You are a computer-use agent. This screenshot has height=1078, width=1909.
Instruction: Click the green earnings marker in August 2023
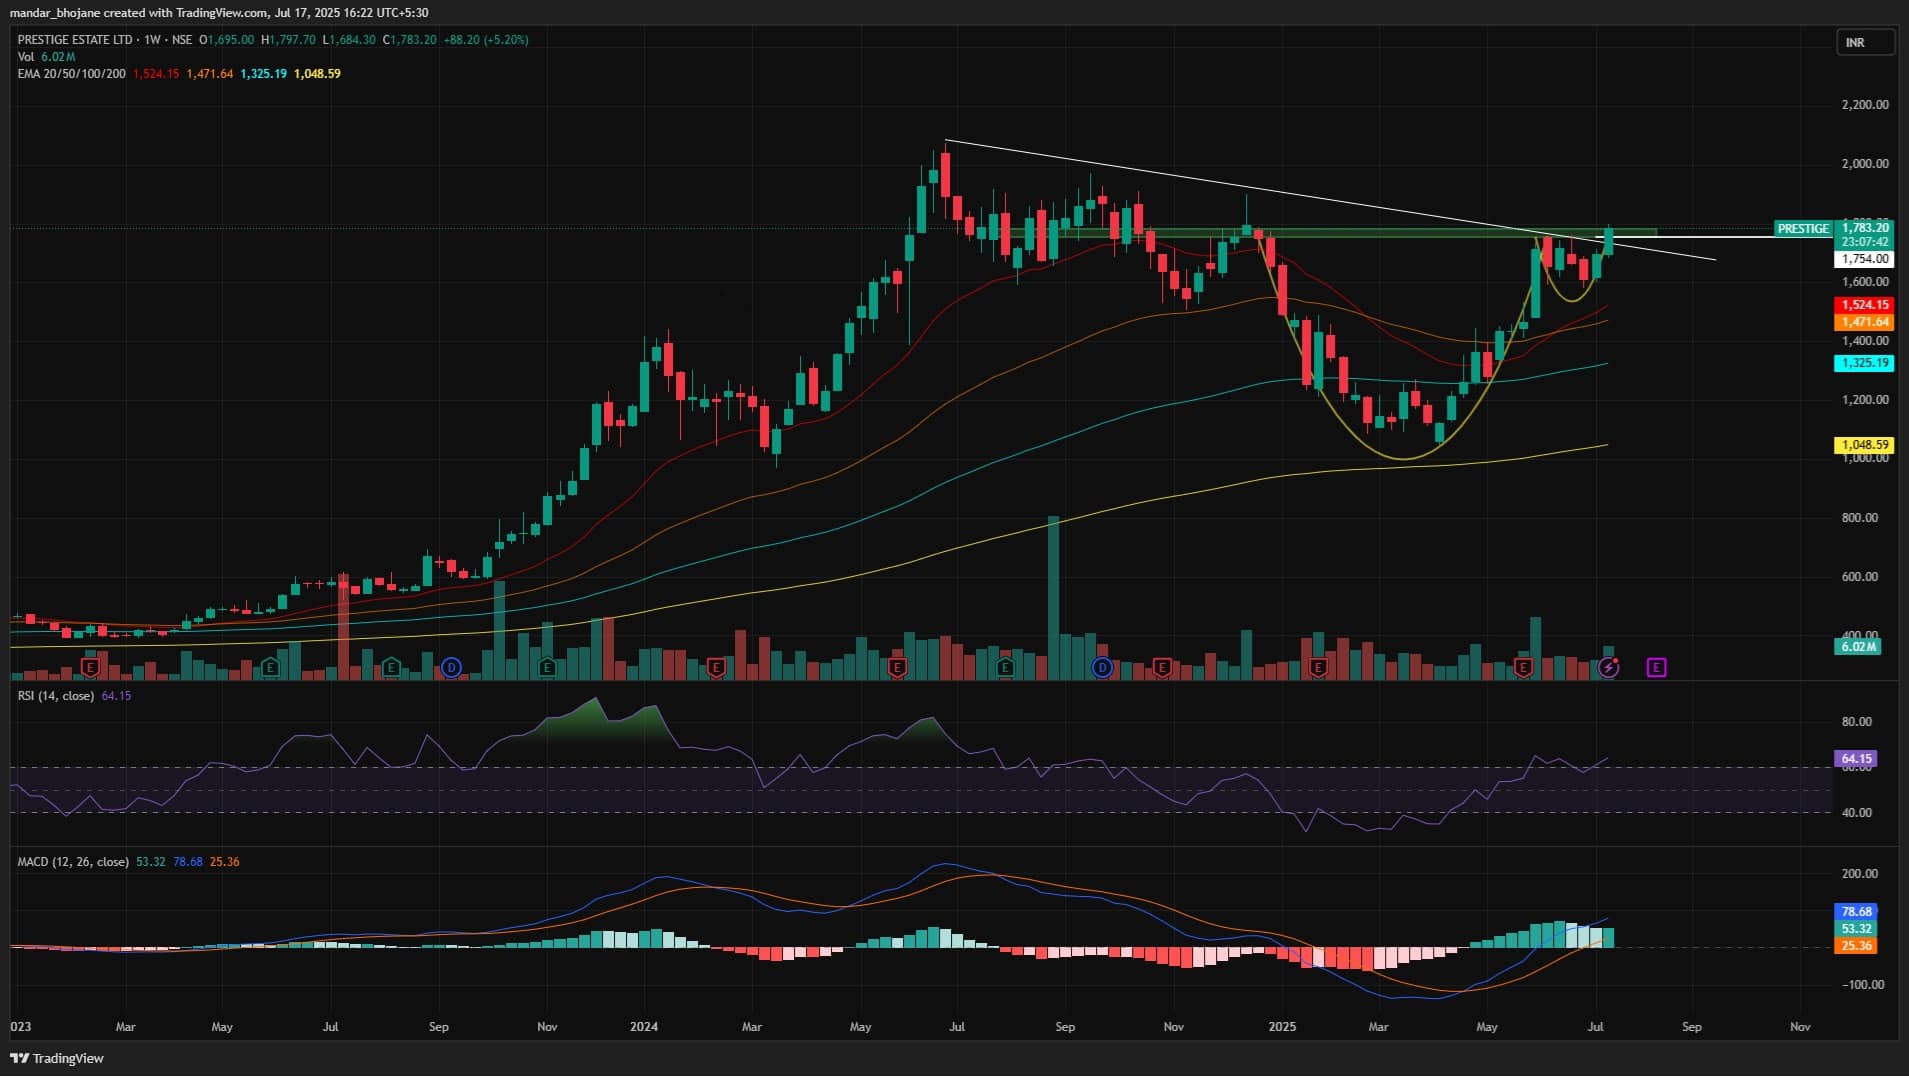[x=392, y=667]
